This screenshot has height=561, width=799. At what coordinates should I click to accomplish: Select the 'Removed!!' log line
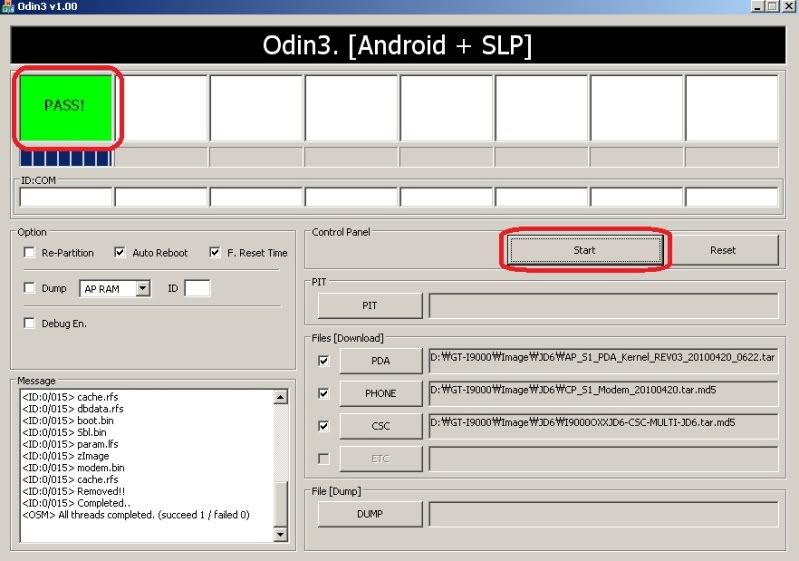pos(73,491)
